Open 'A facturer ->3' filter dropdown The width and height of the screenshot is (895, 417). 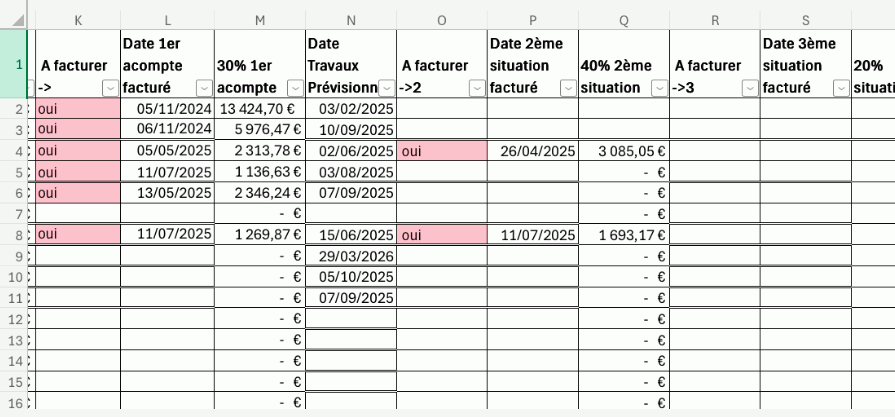(750, 88)
